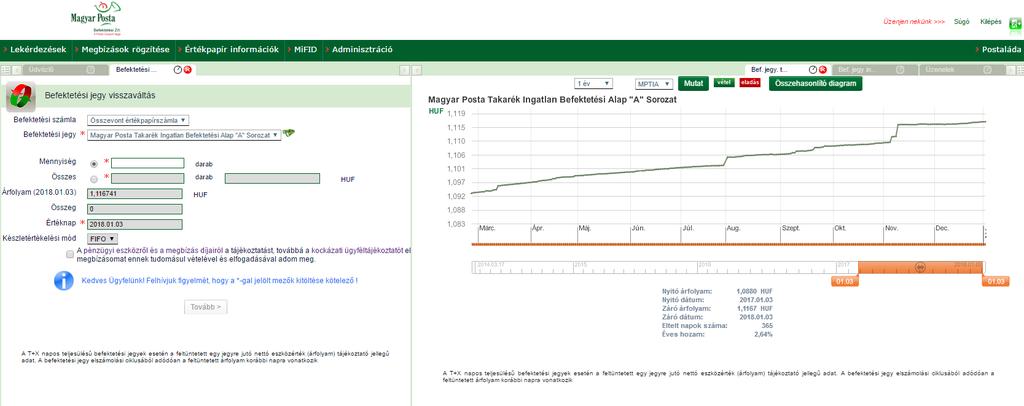Click the icon on the Üzenetek tab
The width and height of the screenshot is (1024, 406).
click(x=989, y=70)
